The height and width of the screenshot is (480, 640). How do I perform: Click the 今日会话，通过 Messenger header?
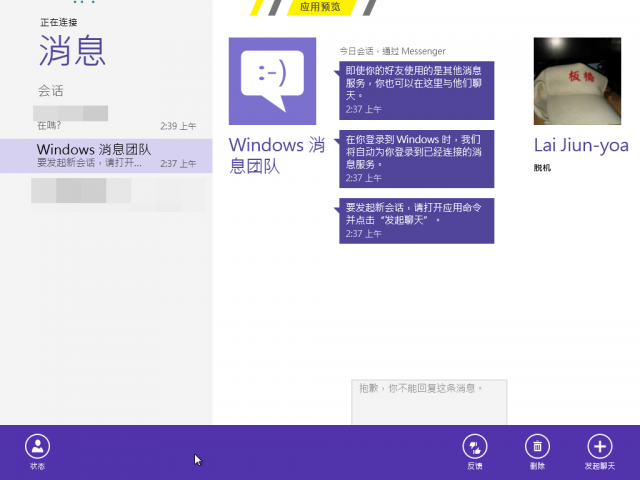[392, 51]
